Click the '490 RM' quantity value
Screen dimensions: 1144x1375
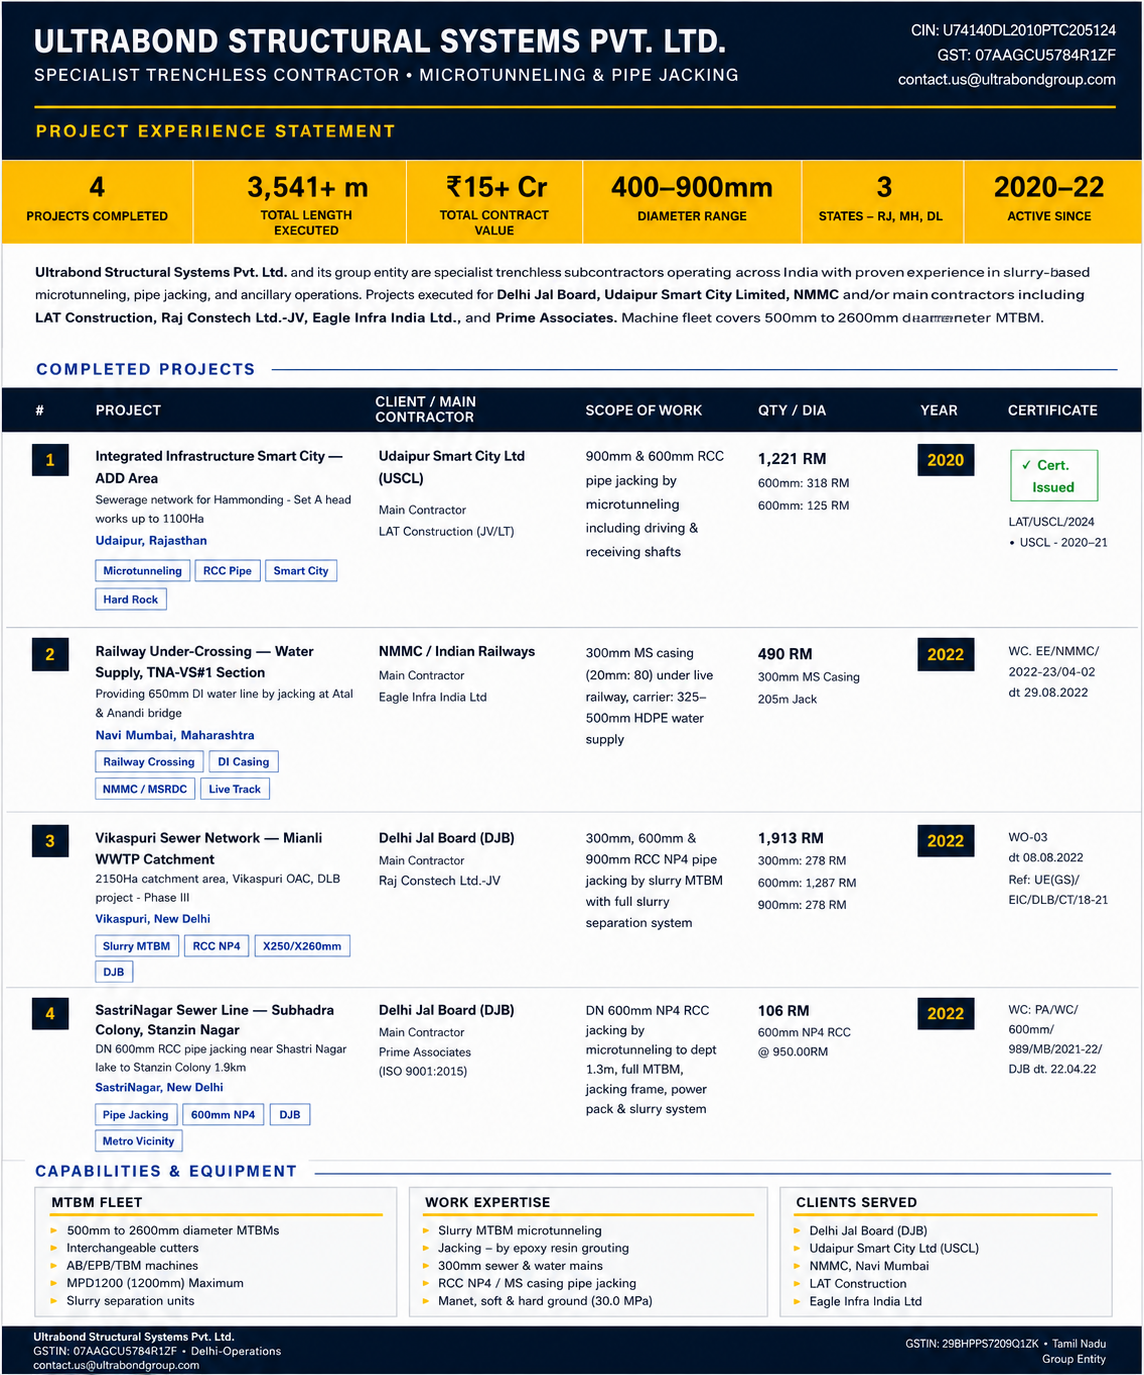click(x=785, y=654)
